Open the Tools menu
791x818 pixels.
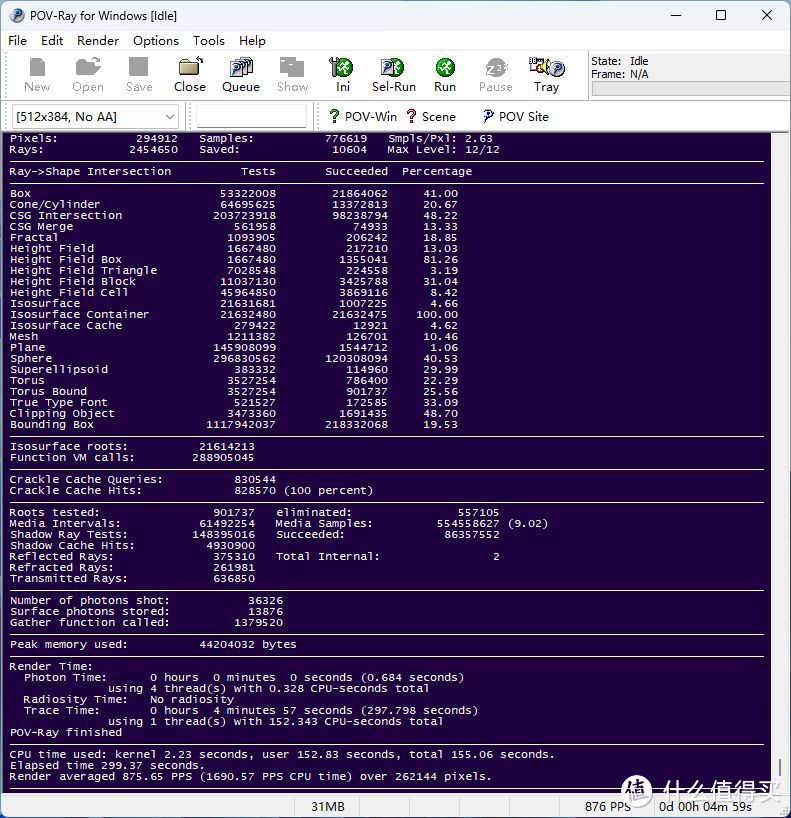click(209, 41)
